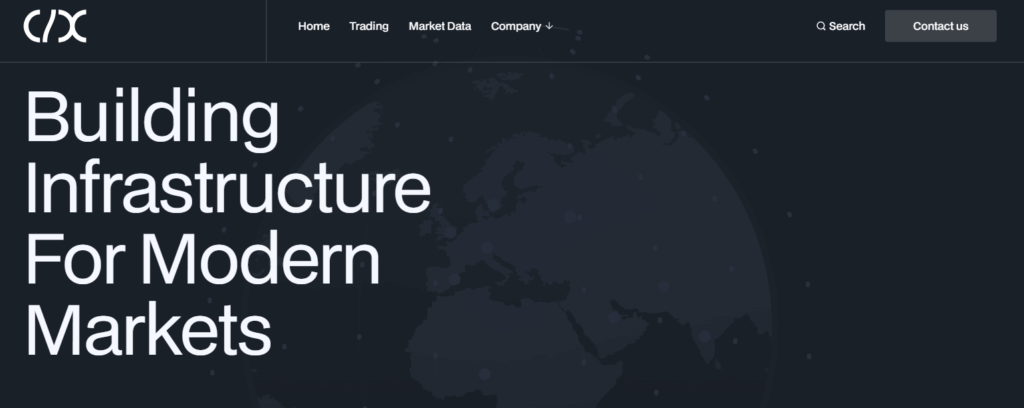Click the letter C in the logo
This screenshot has width=1024, height=408.
point(32,27)
